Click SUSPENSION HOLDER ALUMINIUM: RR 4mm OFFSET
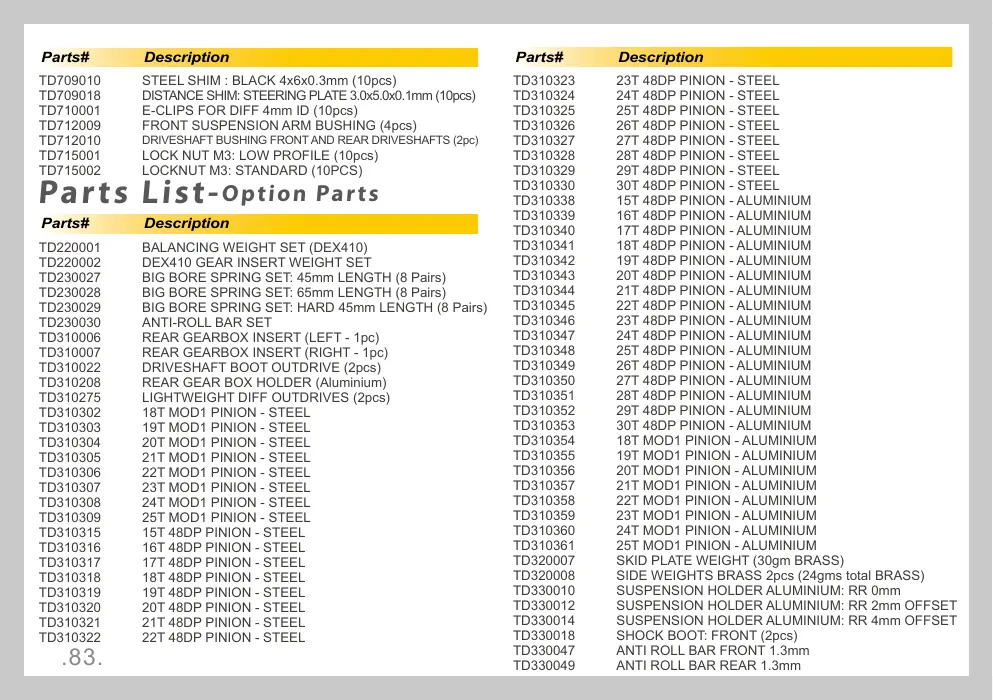The width and height of the screenshot is (993, 700). (x=787, y=621)
